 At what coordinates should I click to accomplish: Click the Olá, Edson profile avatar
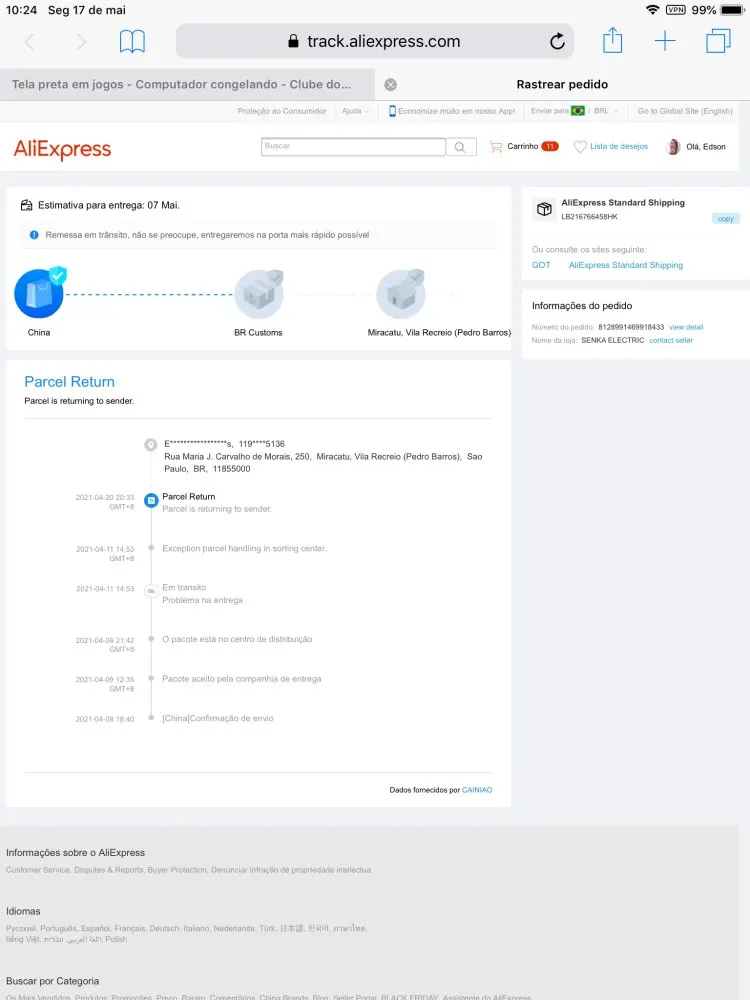click(673, 147)
